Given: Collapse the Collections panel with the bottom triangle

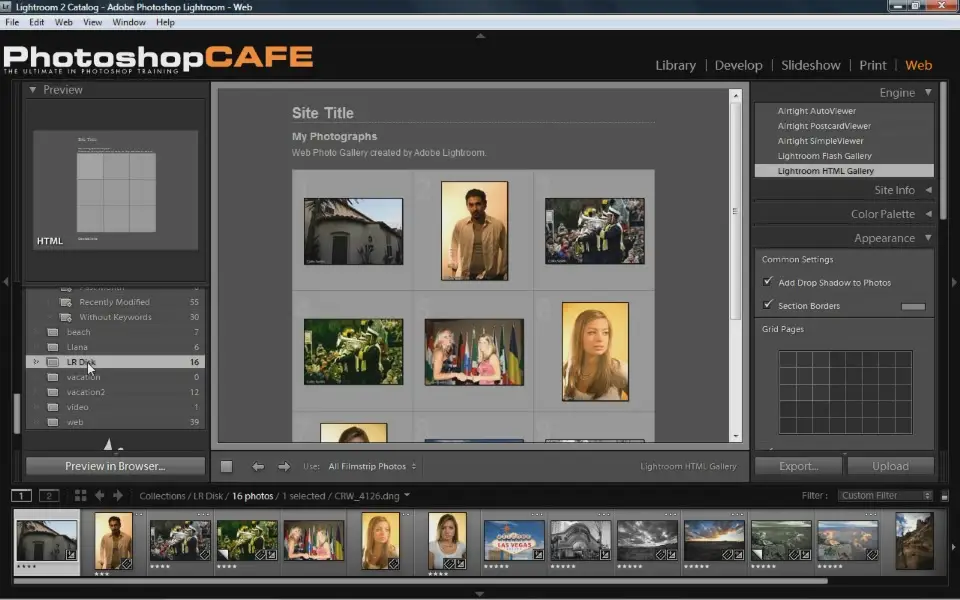Looking at the screenshot, I should pyautogui.click(x=110, y=443).
